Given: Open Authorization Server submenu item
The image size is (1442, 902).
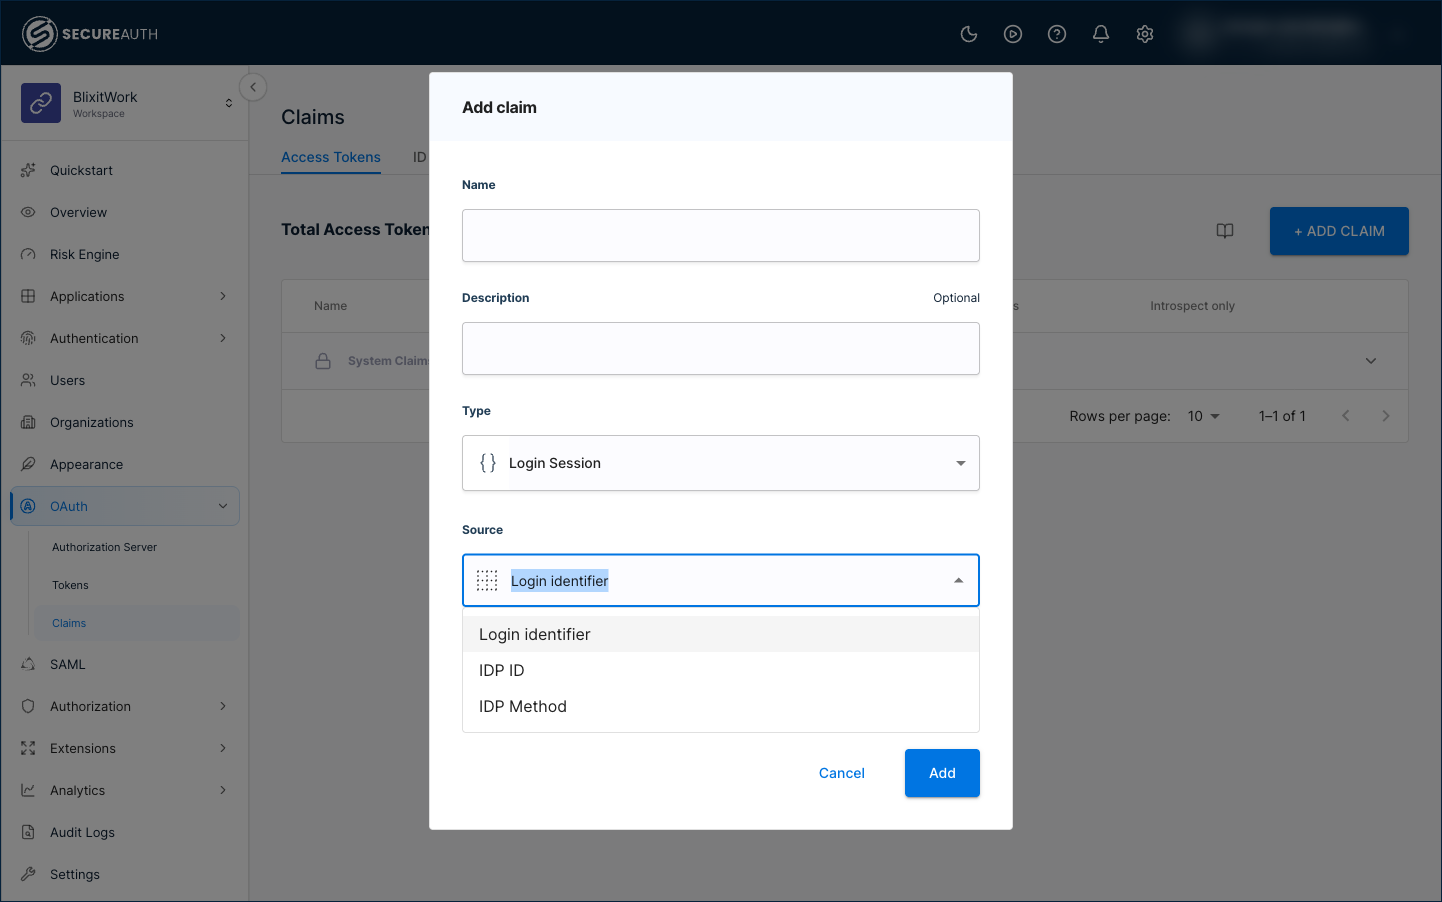Looking at the screenshot, I should point(105,547).
